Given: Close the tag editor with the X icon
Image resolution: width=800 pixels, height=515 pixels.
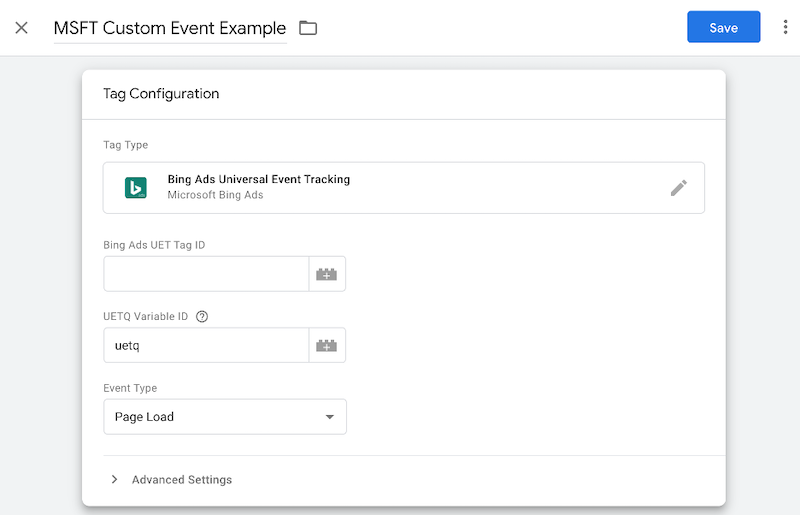Looking at the screenshot, I should point(21,28).
